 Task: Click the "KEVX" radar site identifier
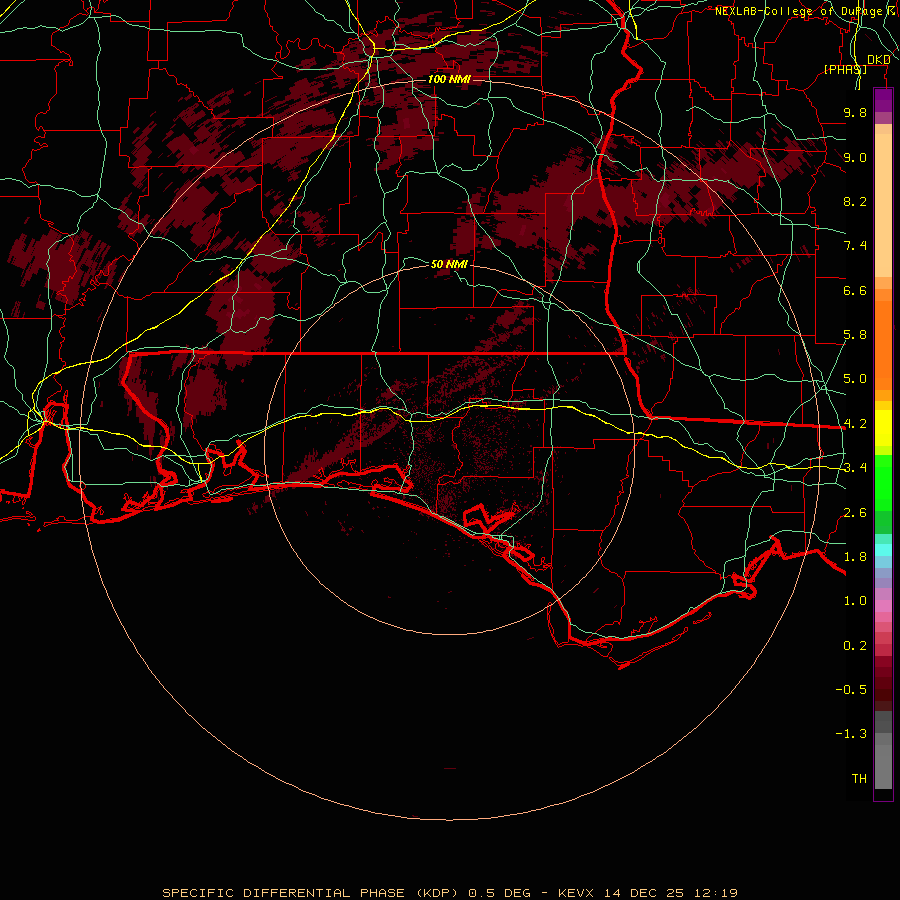click(x=577, y=893)
